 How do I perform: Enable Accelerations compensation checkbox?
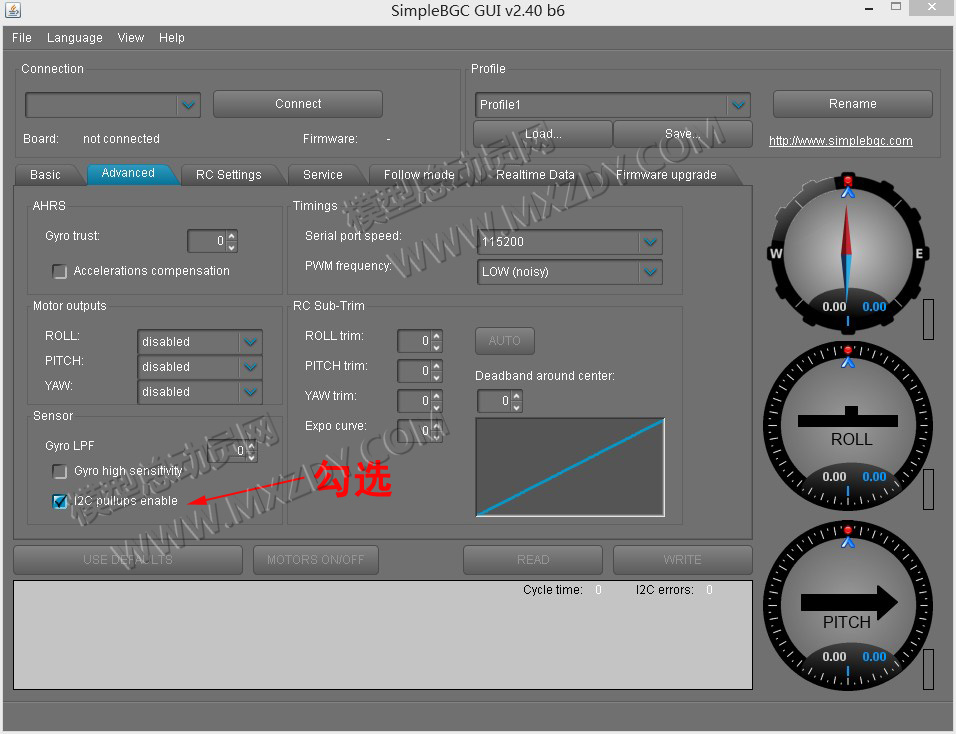tap(60, 271)
